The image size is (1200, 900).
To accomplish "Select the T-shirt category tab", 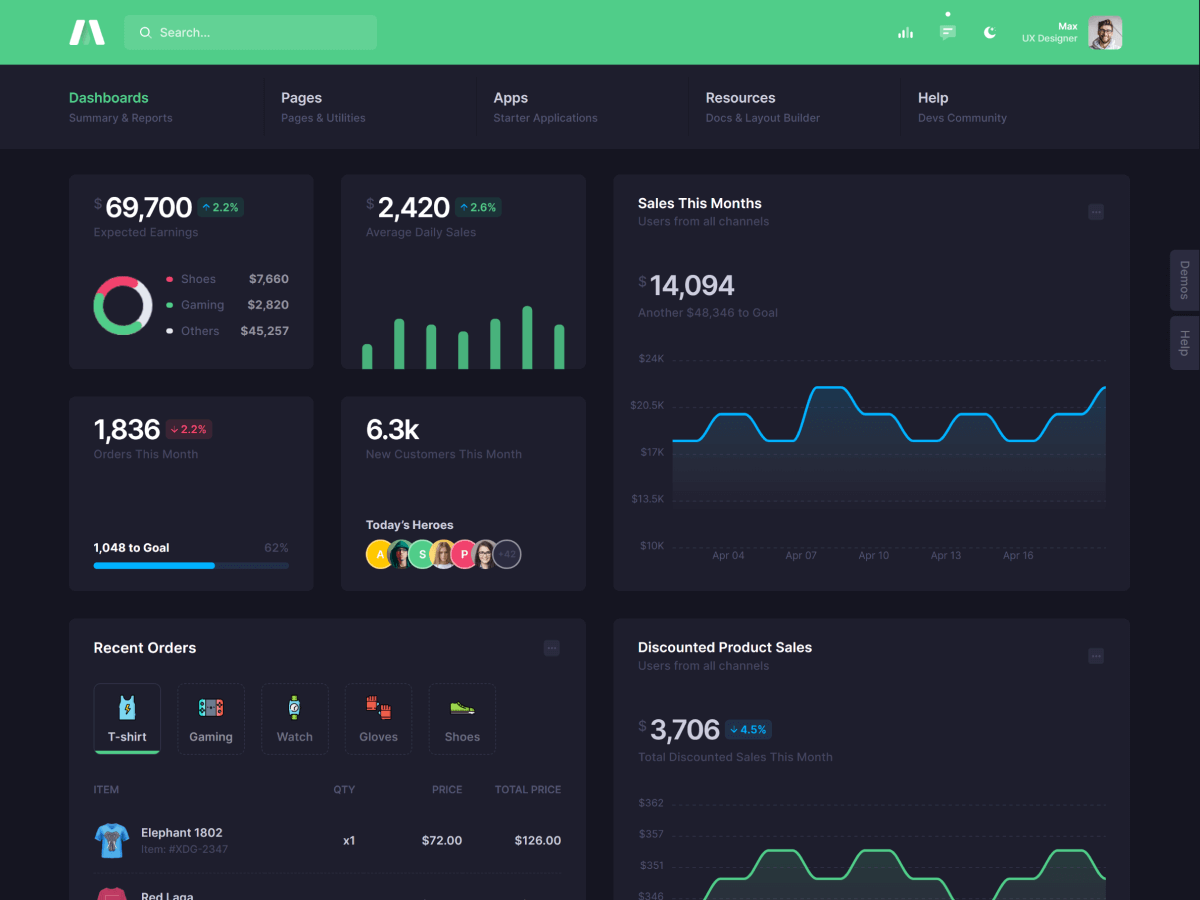I will (127, 718).
